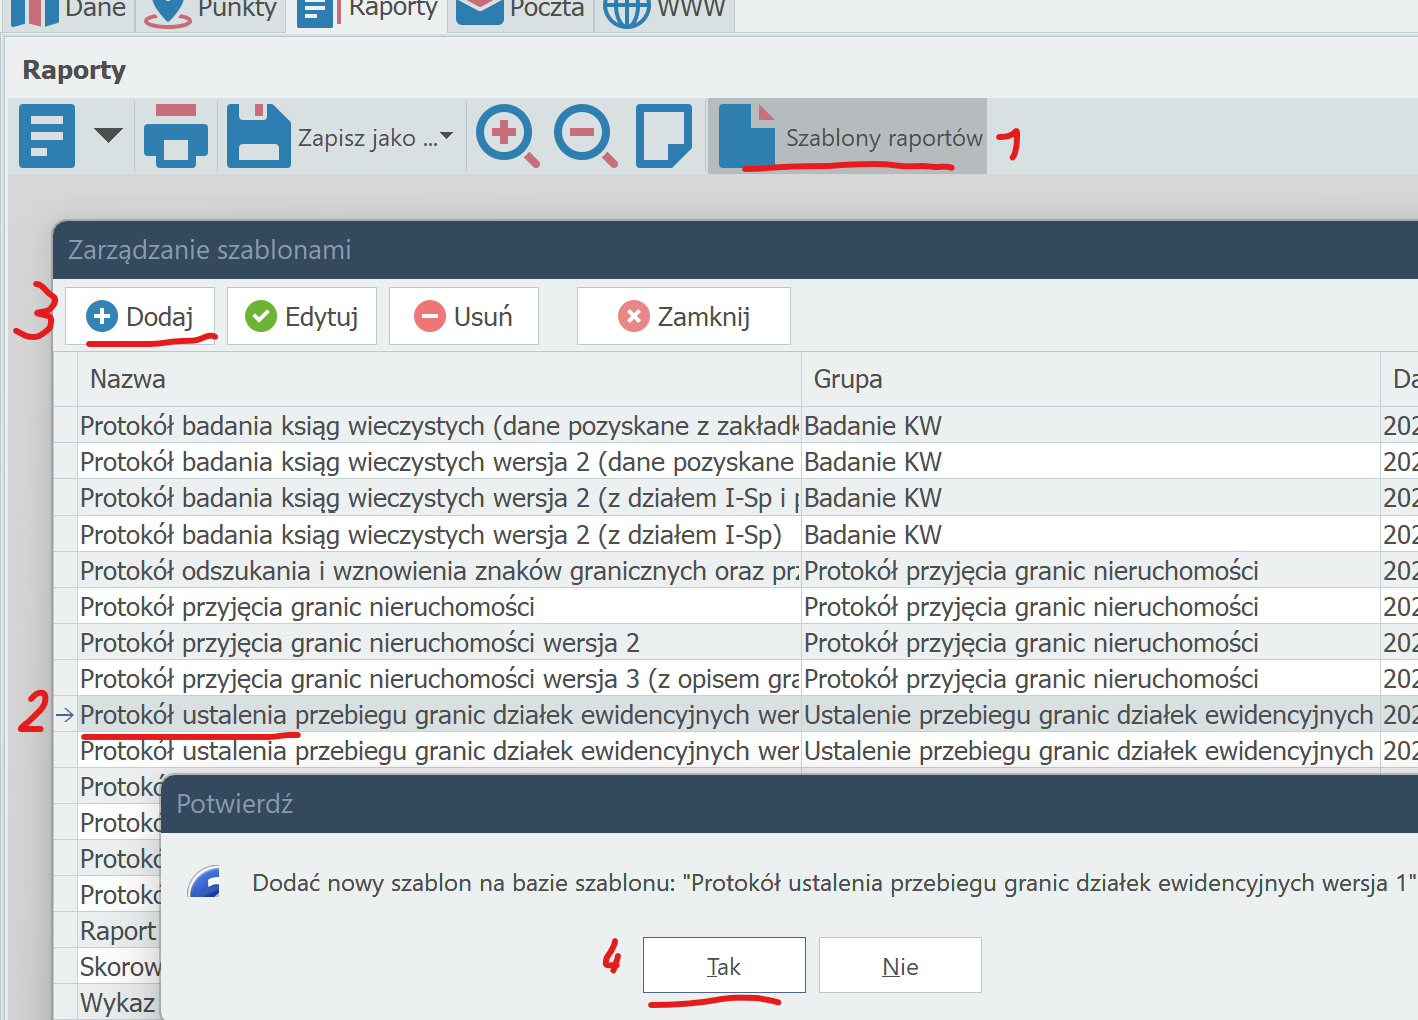Click the Zamknij button

(684, 316)
